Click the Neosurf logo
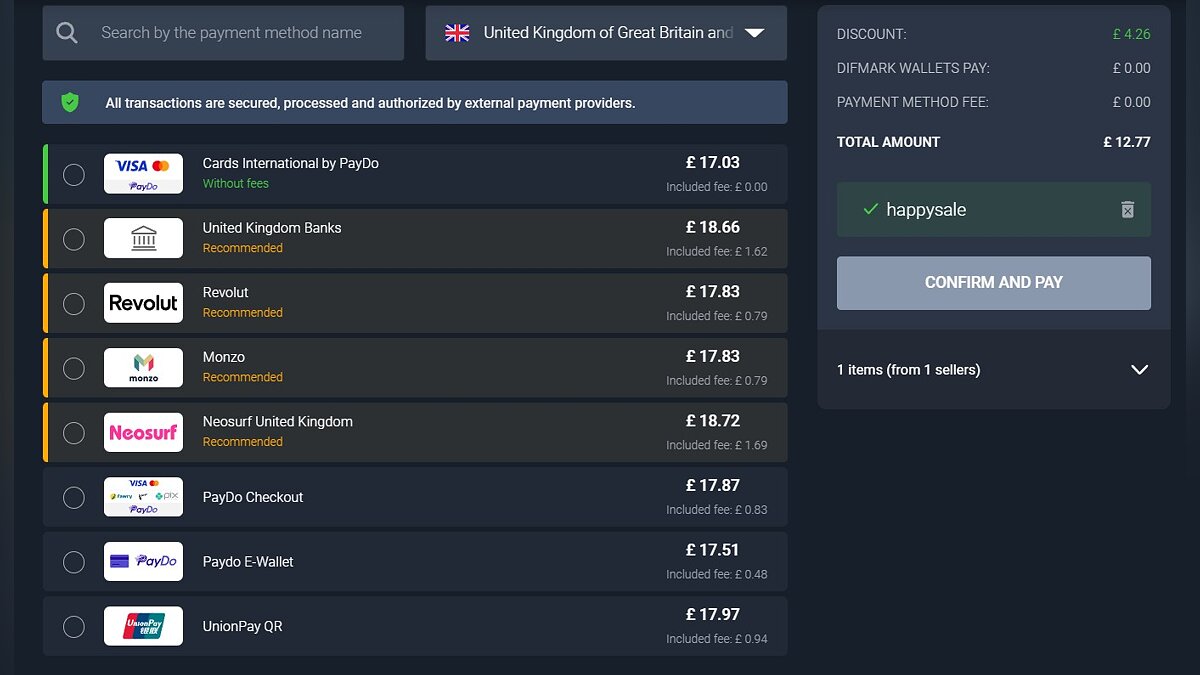The image size is (1200, 675). pyautogui.click(x=143, y=432)
